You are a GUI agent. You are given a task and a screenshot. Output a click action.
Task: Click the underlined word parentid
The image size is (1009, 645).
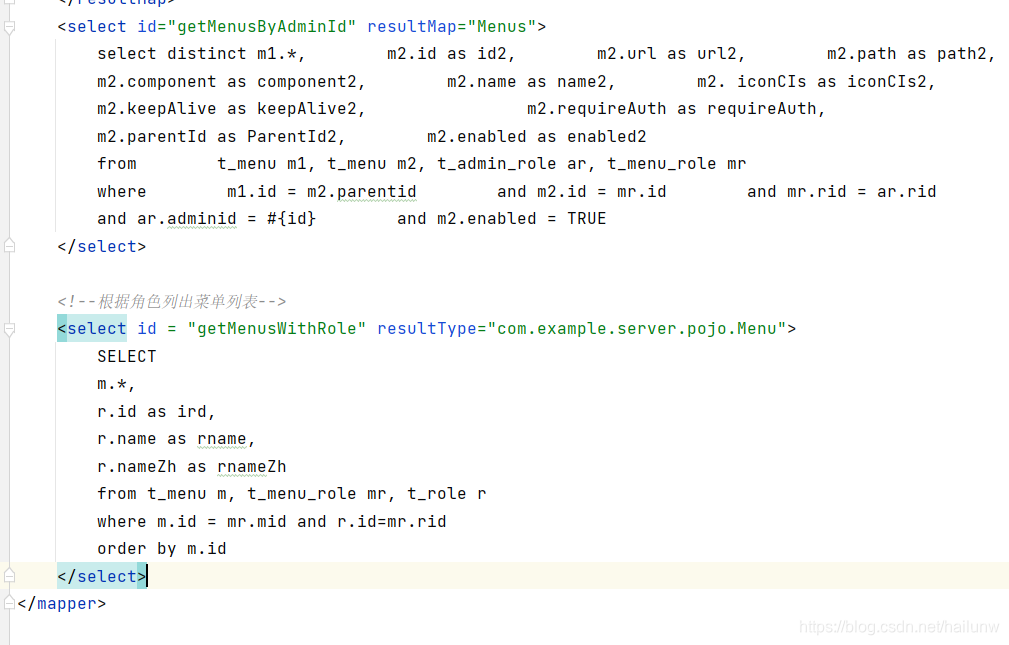click(376, 192)
